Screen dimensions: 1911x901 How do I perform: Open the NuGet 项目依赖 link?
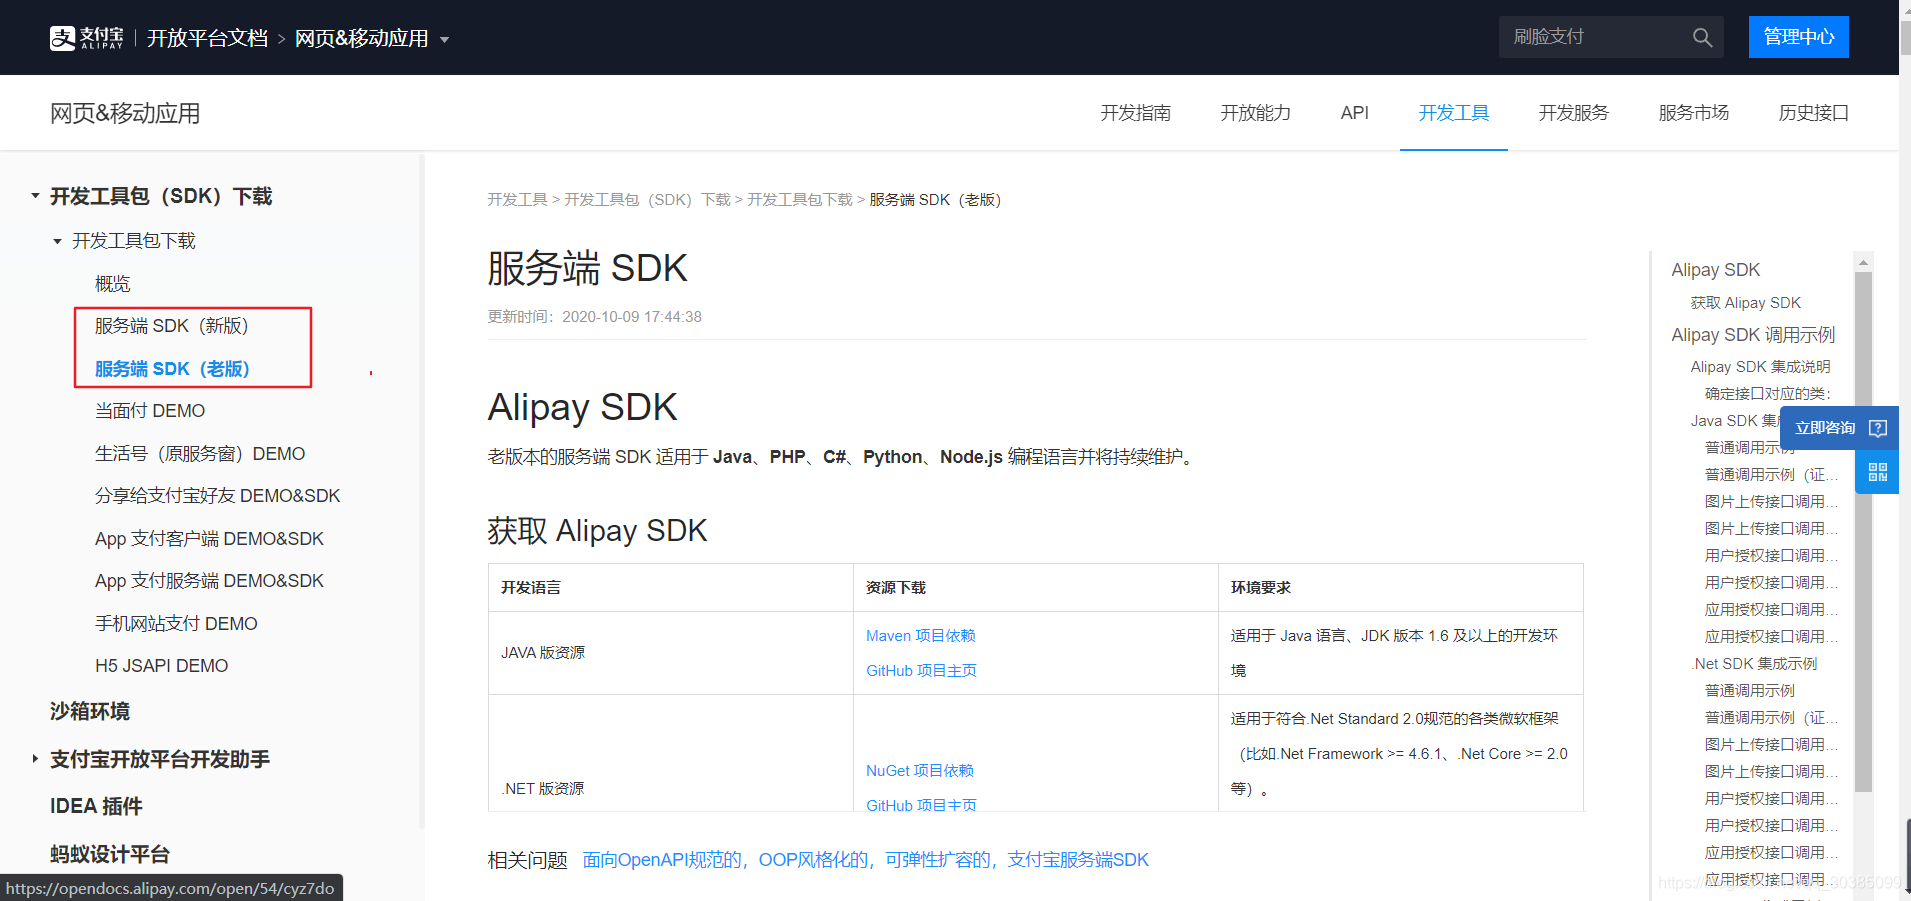pos(919,771)
